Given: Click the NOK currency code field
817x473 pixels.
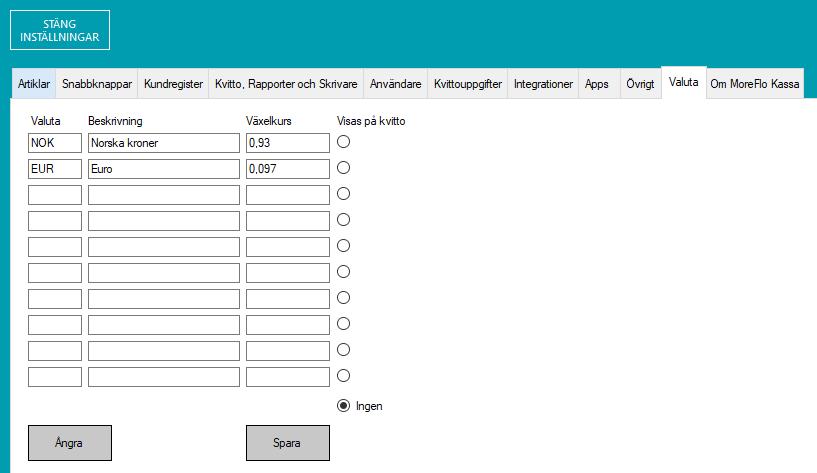Looking at the screenshot, I should [55, 143].
